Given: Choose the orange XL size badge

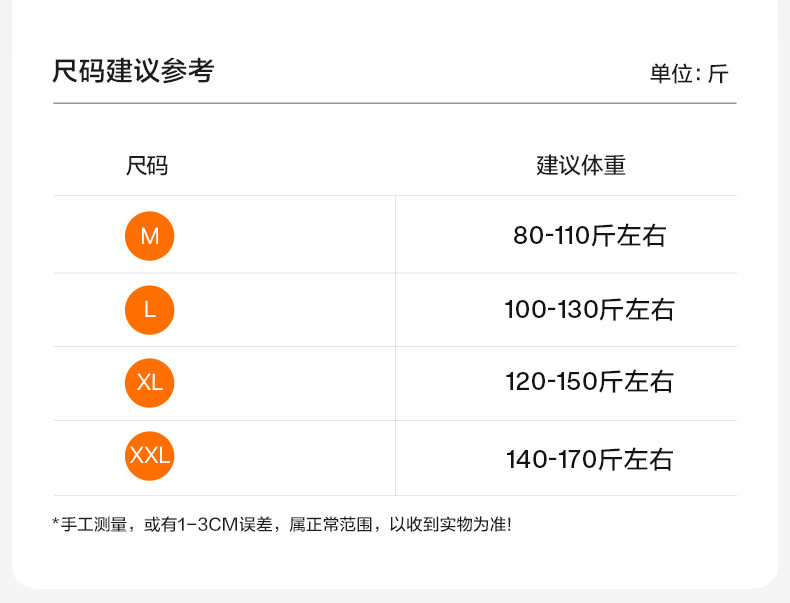Looking at the screenshot, I should pos(149,382).
